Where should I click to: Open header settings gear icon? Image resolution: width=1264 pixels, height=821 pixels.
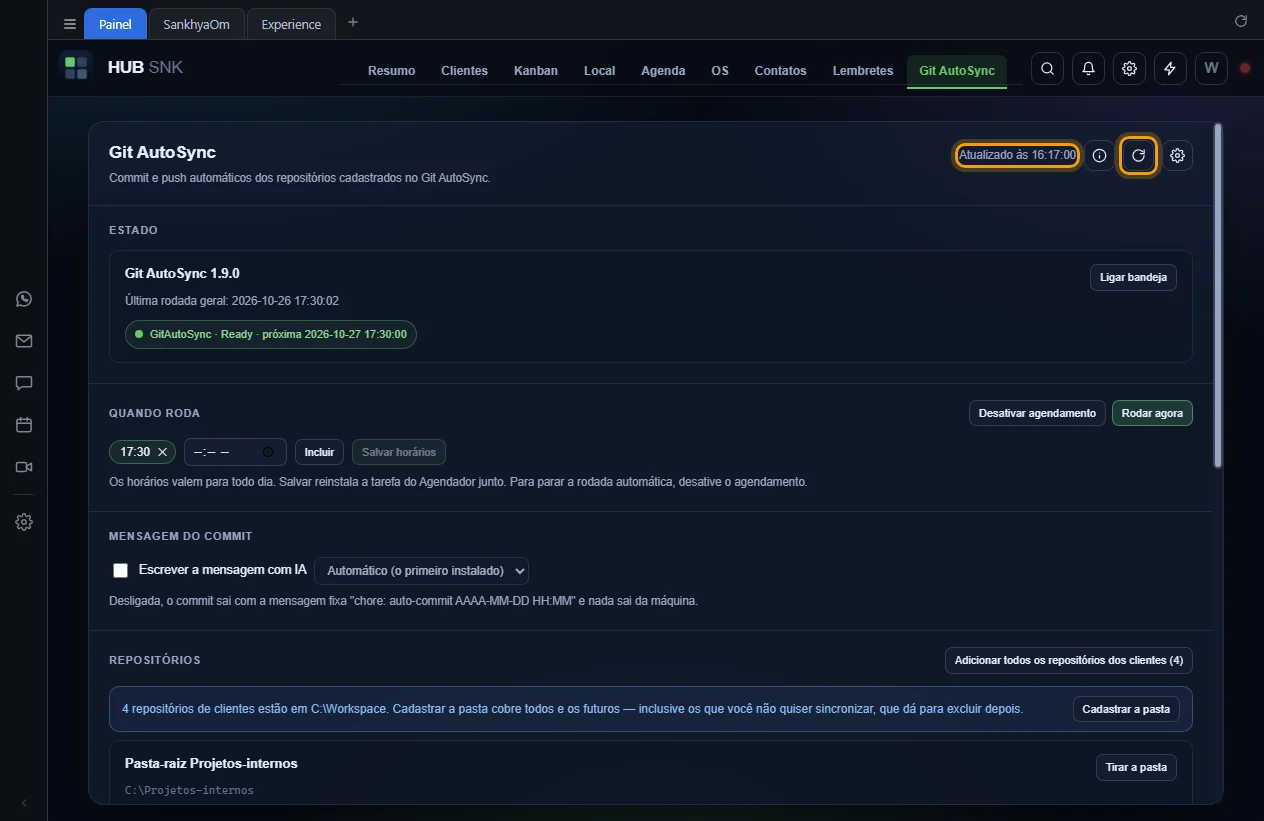tap(1129, 68)
